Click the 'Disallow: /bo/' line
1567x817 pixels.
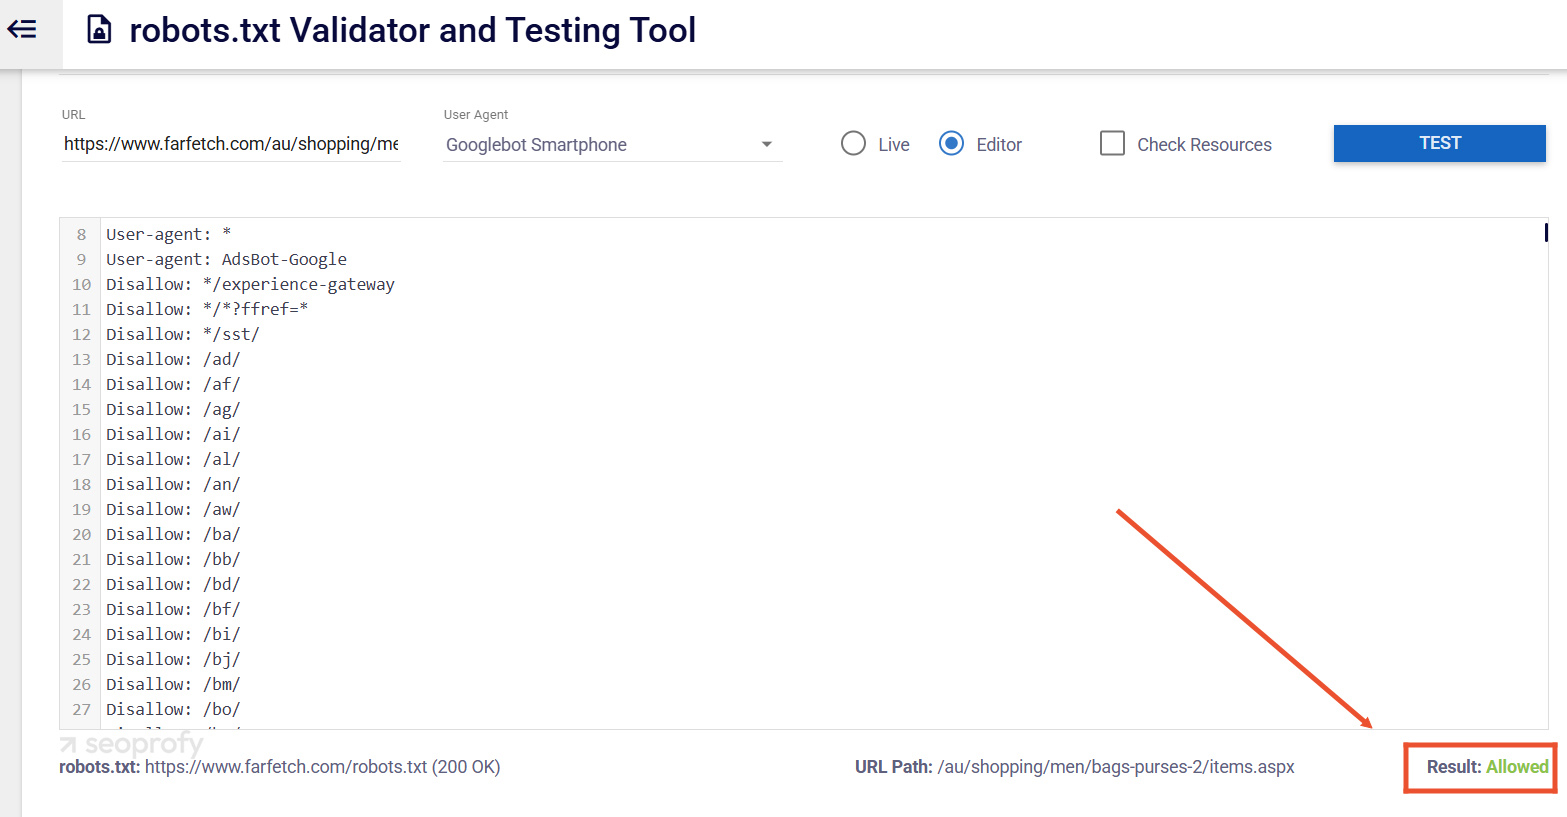pyautogui.click(x=173, y=709)
